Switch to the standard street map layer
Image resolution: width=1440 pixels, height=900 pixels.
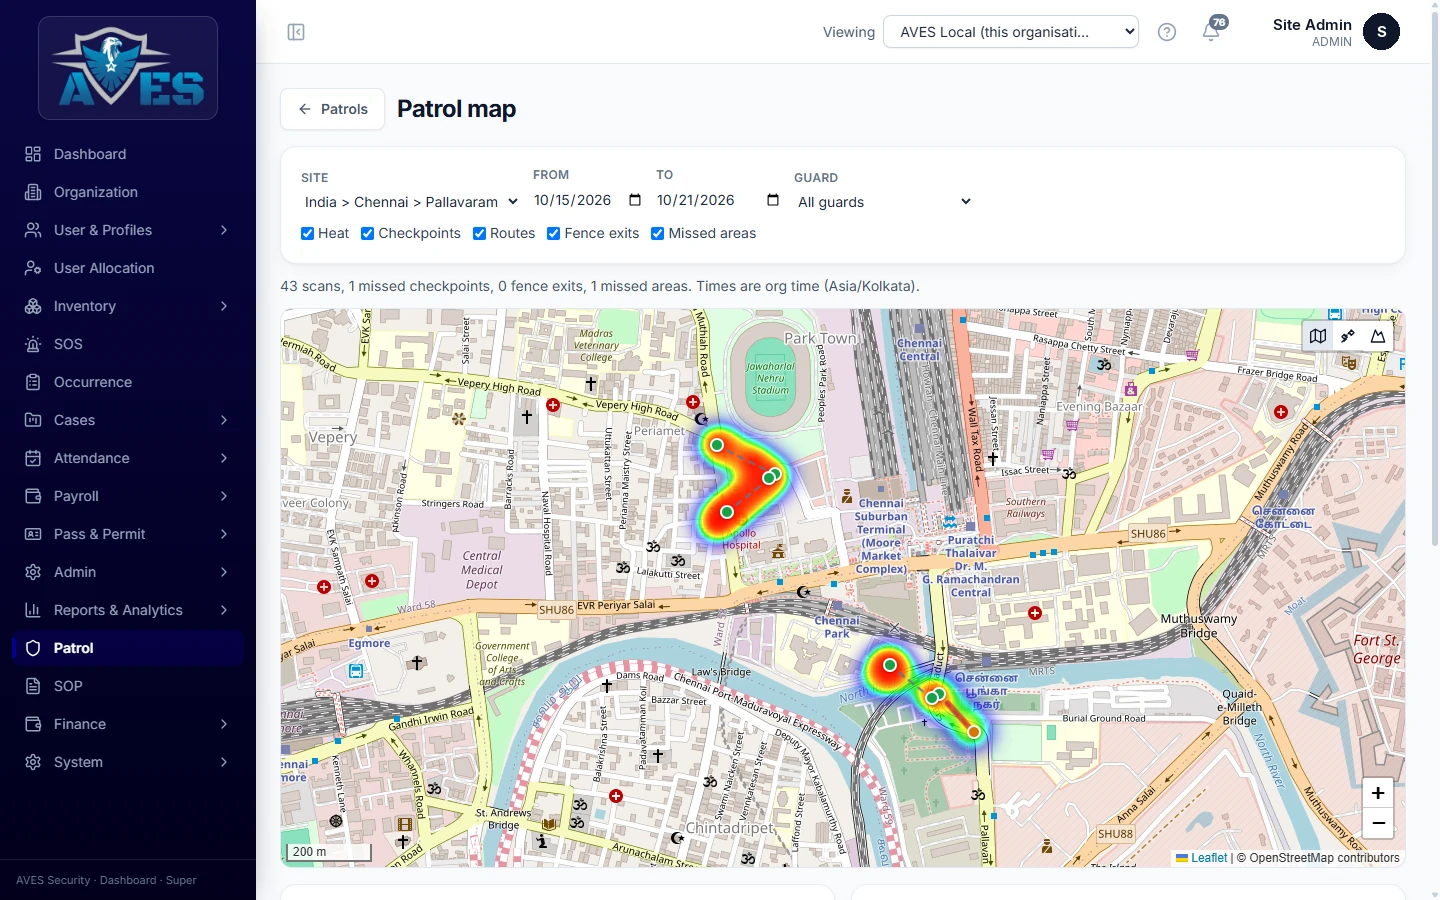(1318, 336)
